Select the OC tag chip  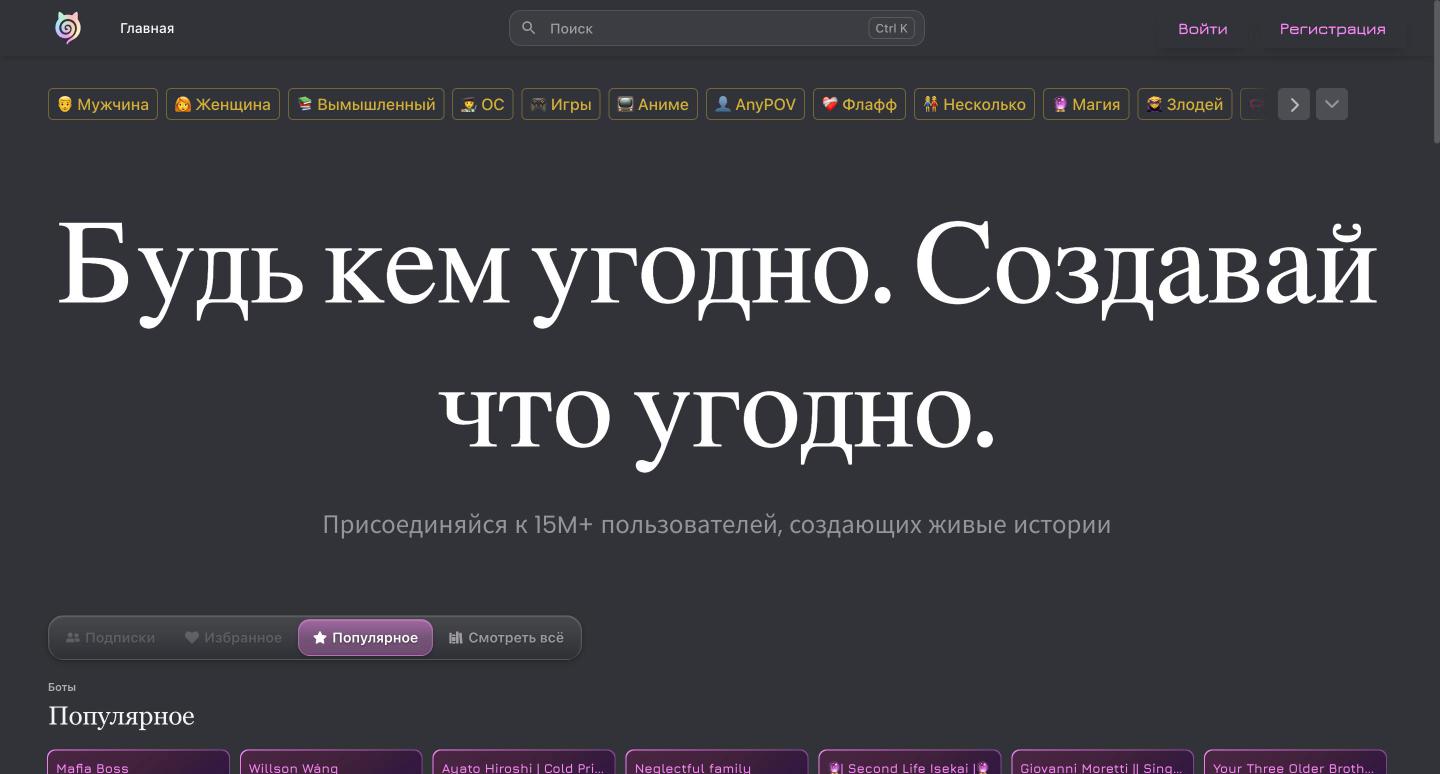[483, 104]
